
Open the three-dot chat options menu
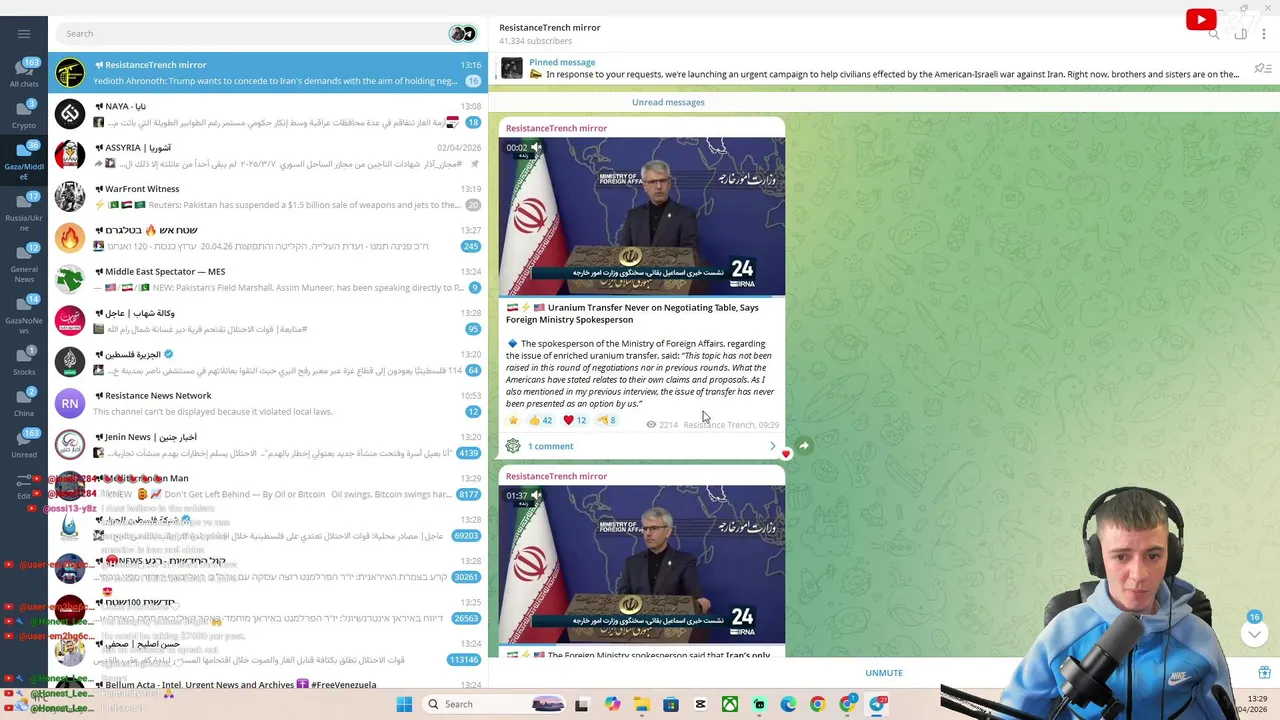click(1264, 34)
